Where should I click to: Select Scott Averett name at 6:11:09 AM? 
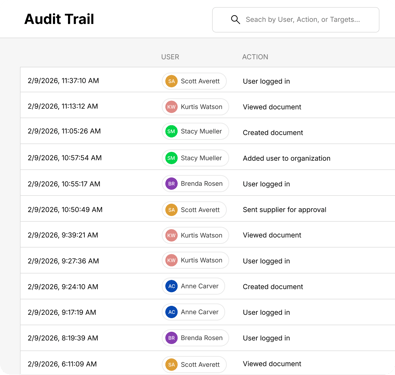coord(200,364)
